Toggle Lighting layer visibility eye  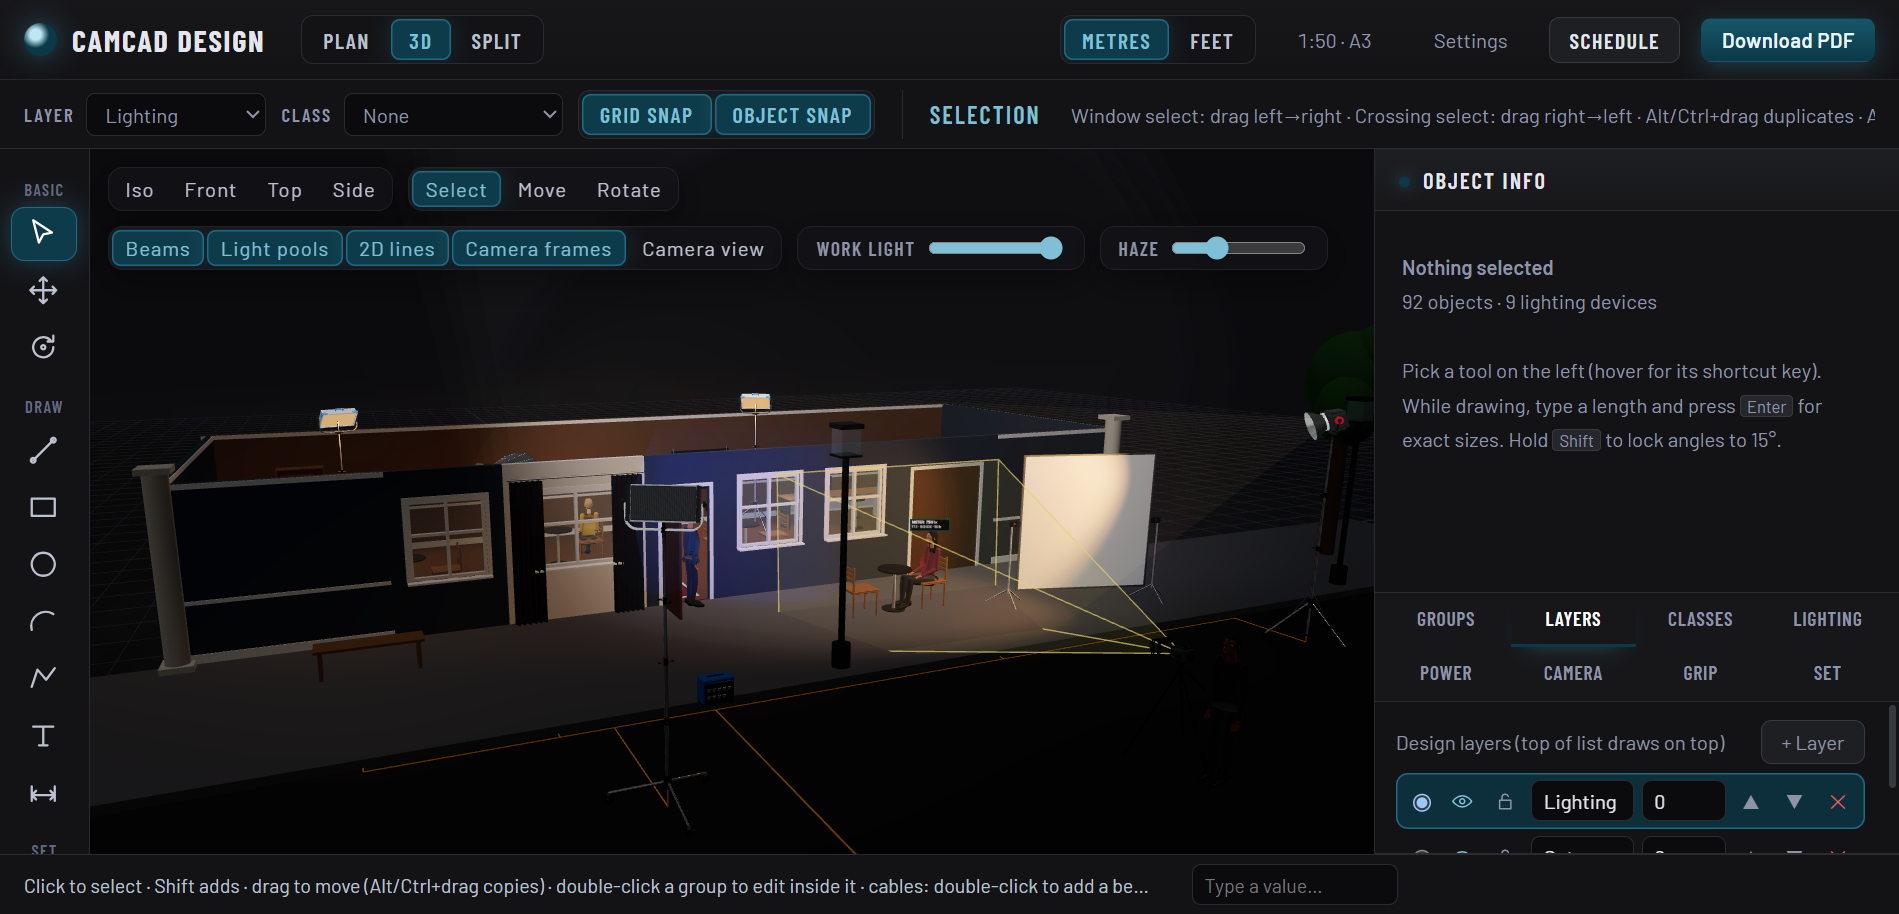tap(1462, 802)
